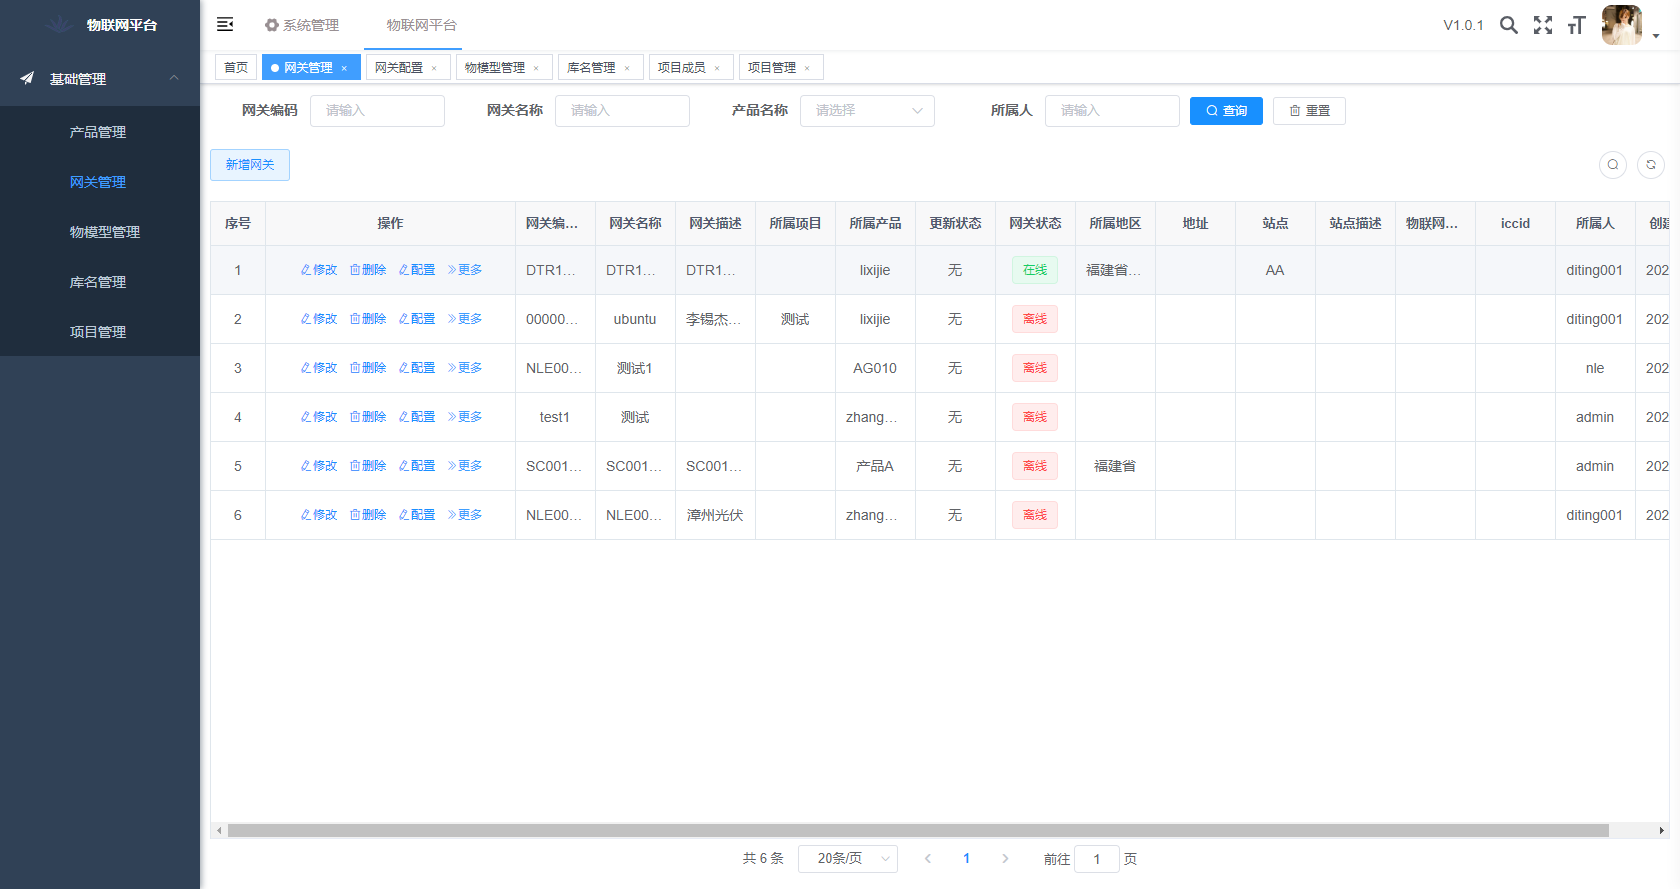Click the 新增网关 button
The height and width of the screenshot is (889, 1680).
pos(250,165)
